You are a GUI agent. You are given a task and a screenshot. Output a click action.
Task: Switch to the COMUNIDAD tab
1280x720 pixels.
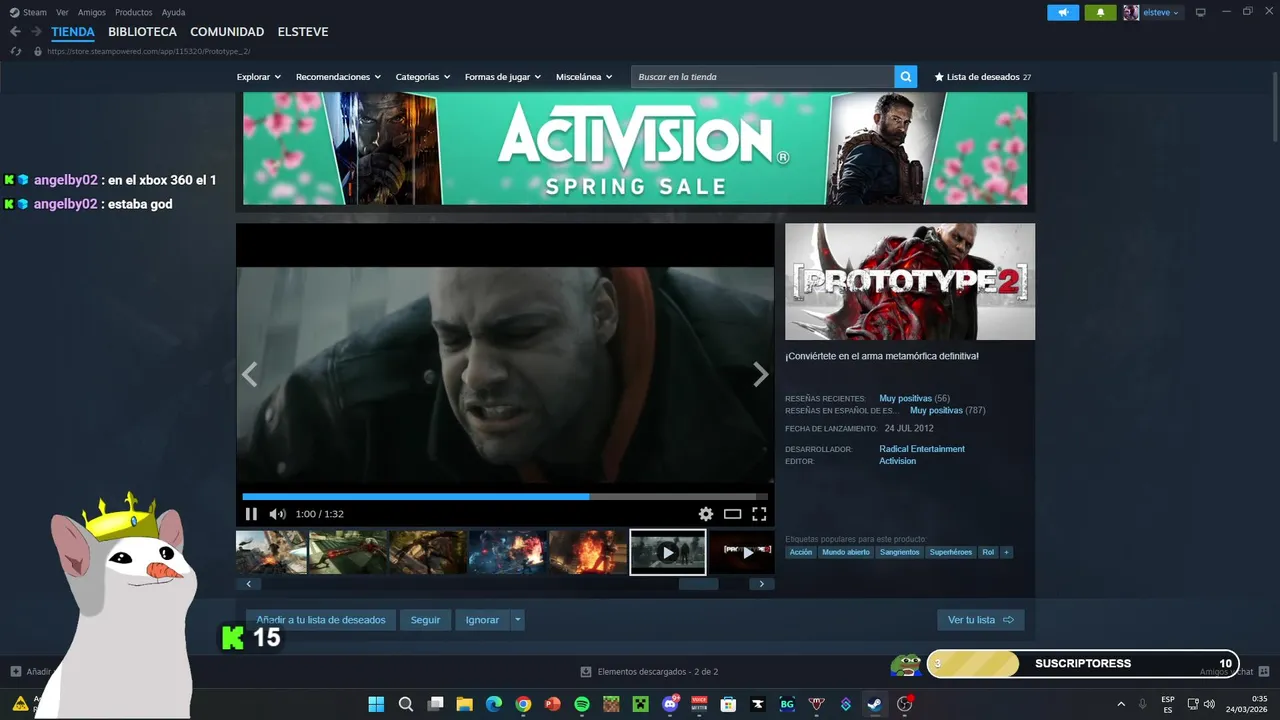click(x=227, y=32)
